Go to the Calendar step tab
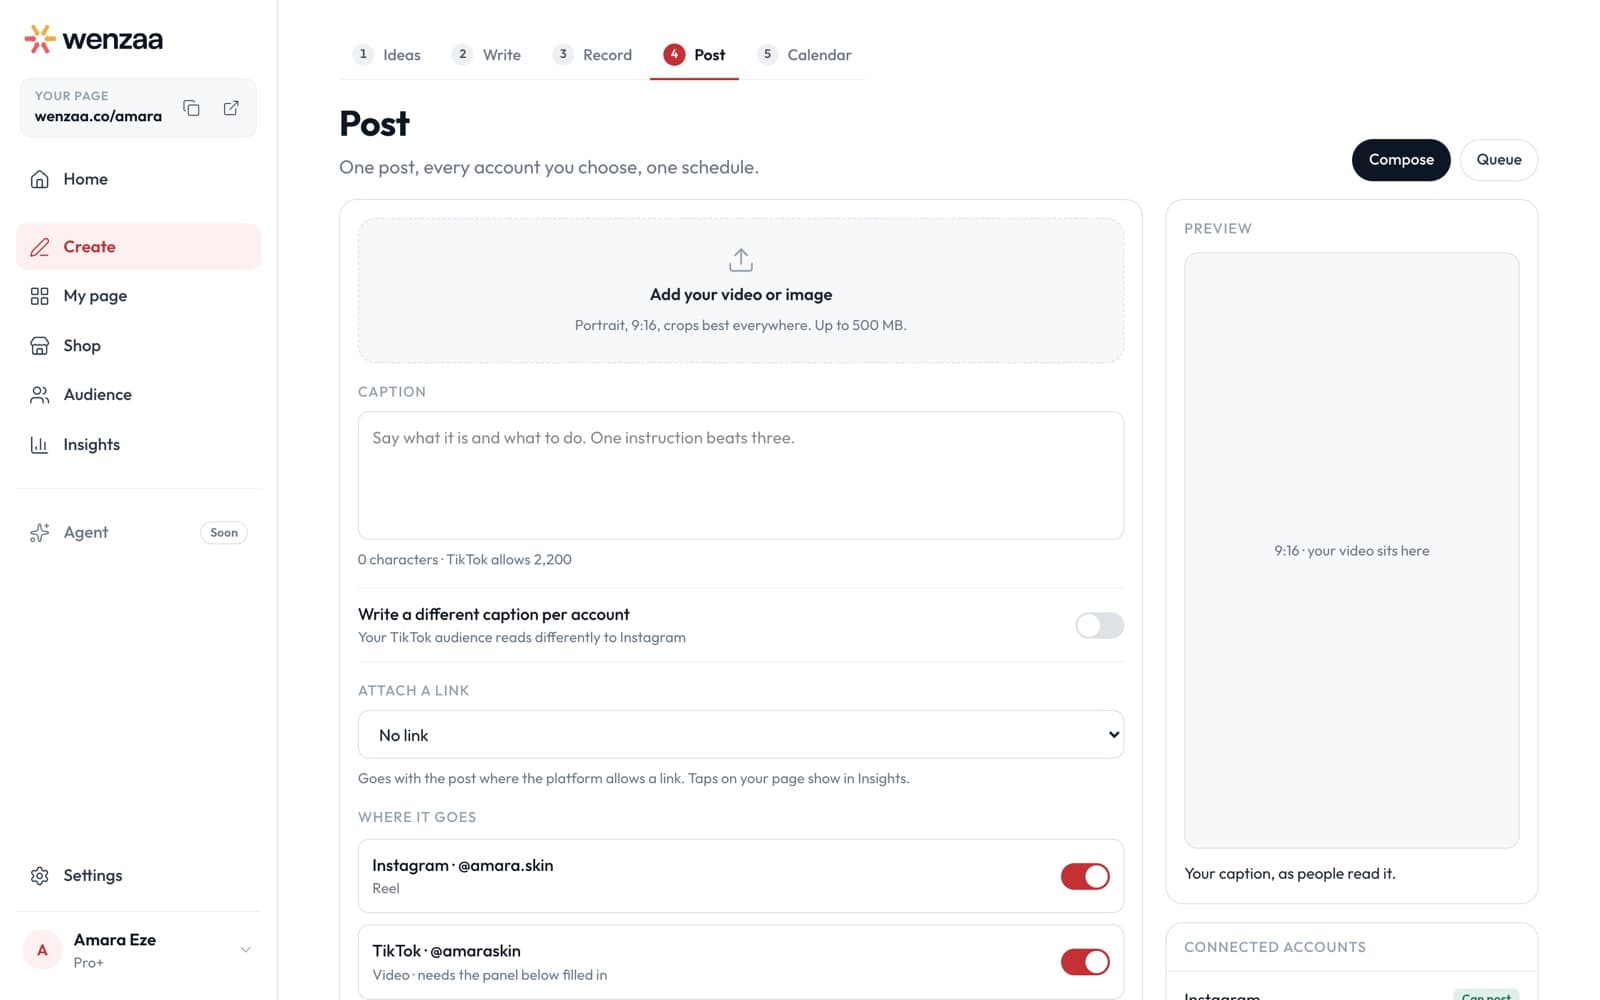 tap(805, 55)
